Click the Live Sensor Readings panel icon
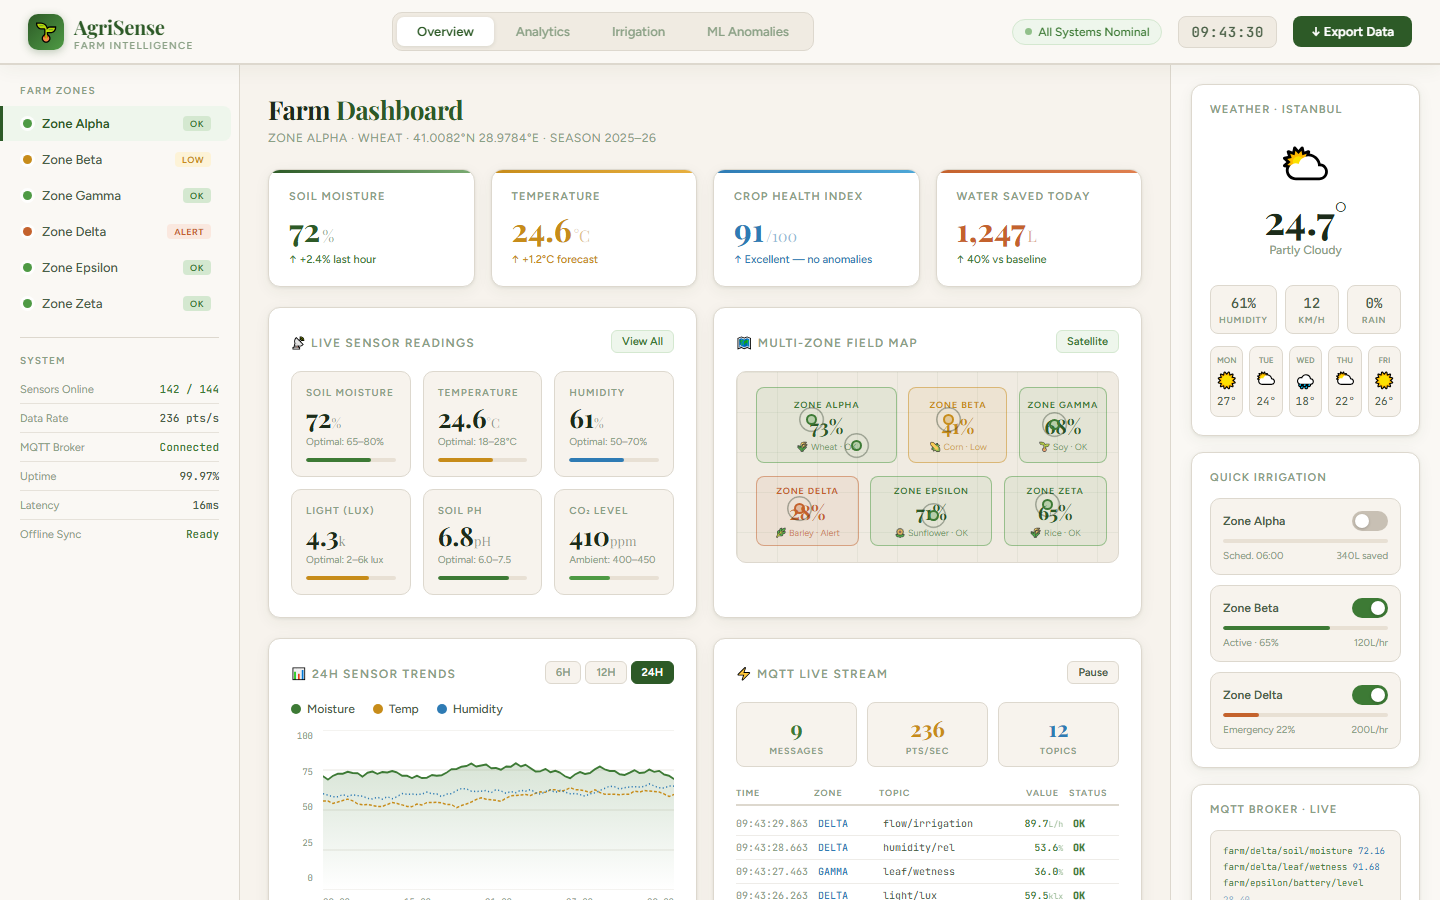 pyautogui.click(x=298, y=343)
